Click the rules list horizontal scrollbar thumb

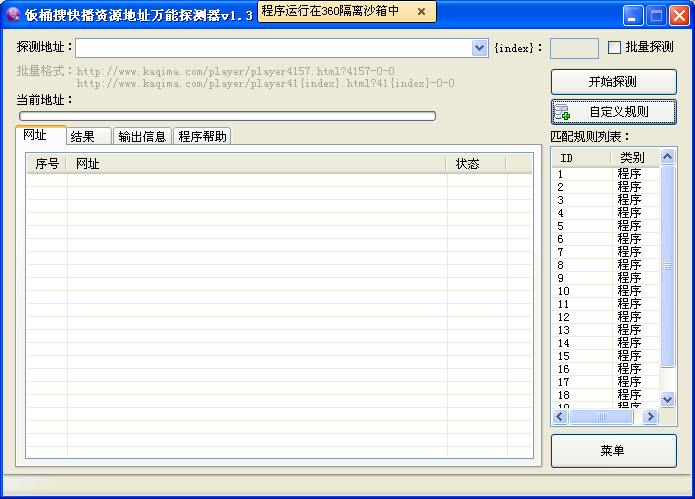tap(601, 416)
